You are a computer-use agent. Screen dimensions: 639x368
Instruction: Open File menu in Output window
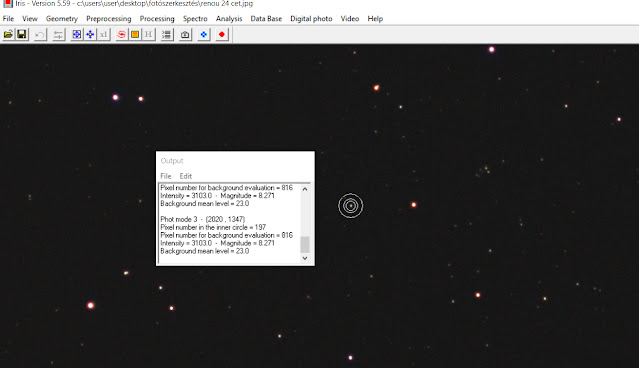[165, 176]
